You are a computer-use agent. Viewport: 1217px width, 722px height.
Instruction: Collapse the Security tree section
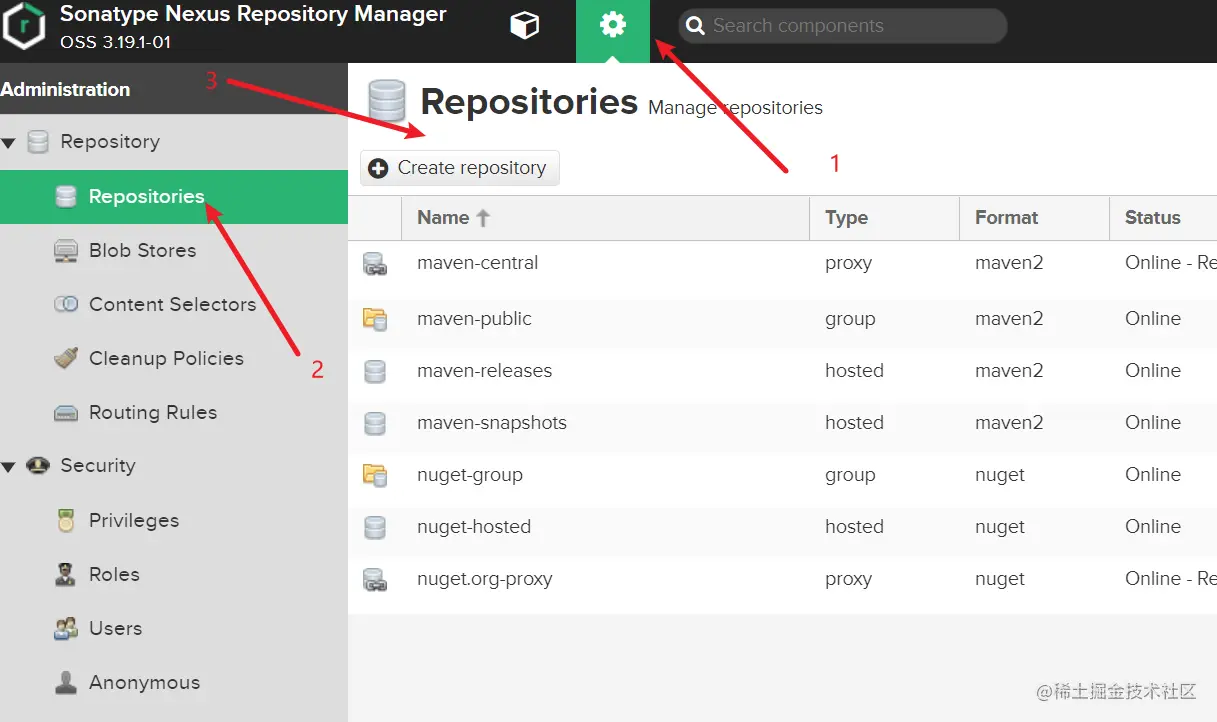9,467
